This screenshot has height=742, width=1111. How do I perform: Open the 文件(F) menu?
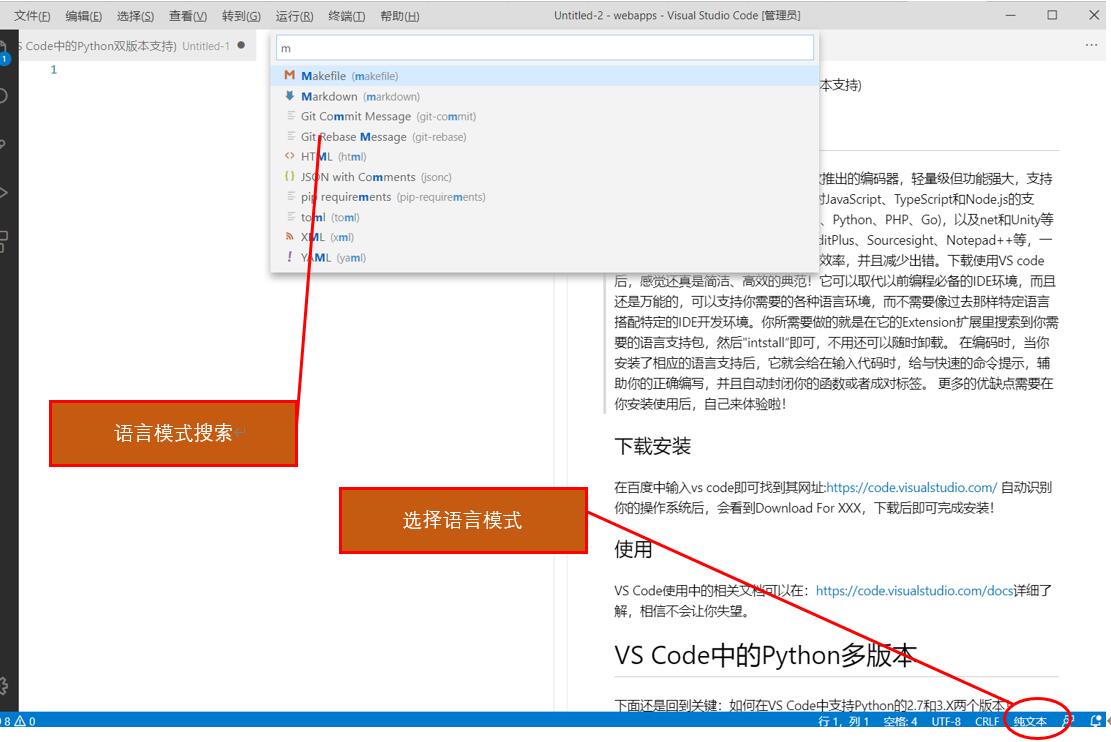[x=32, y=16]
